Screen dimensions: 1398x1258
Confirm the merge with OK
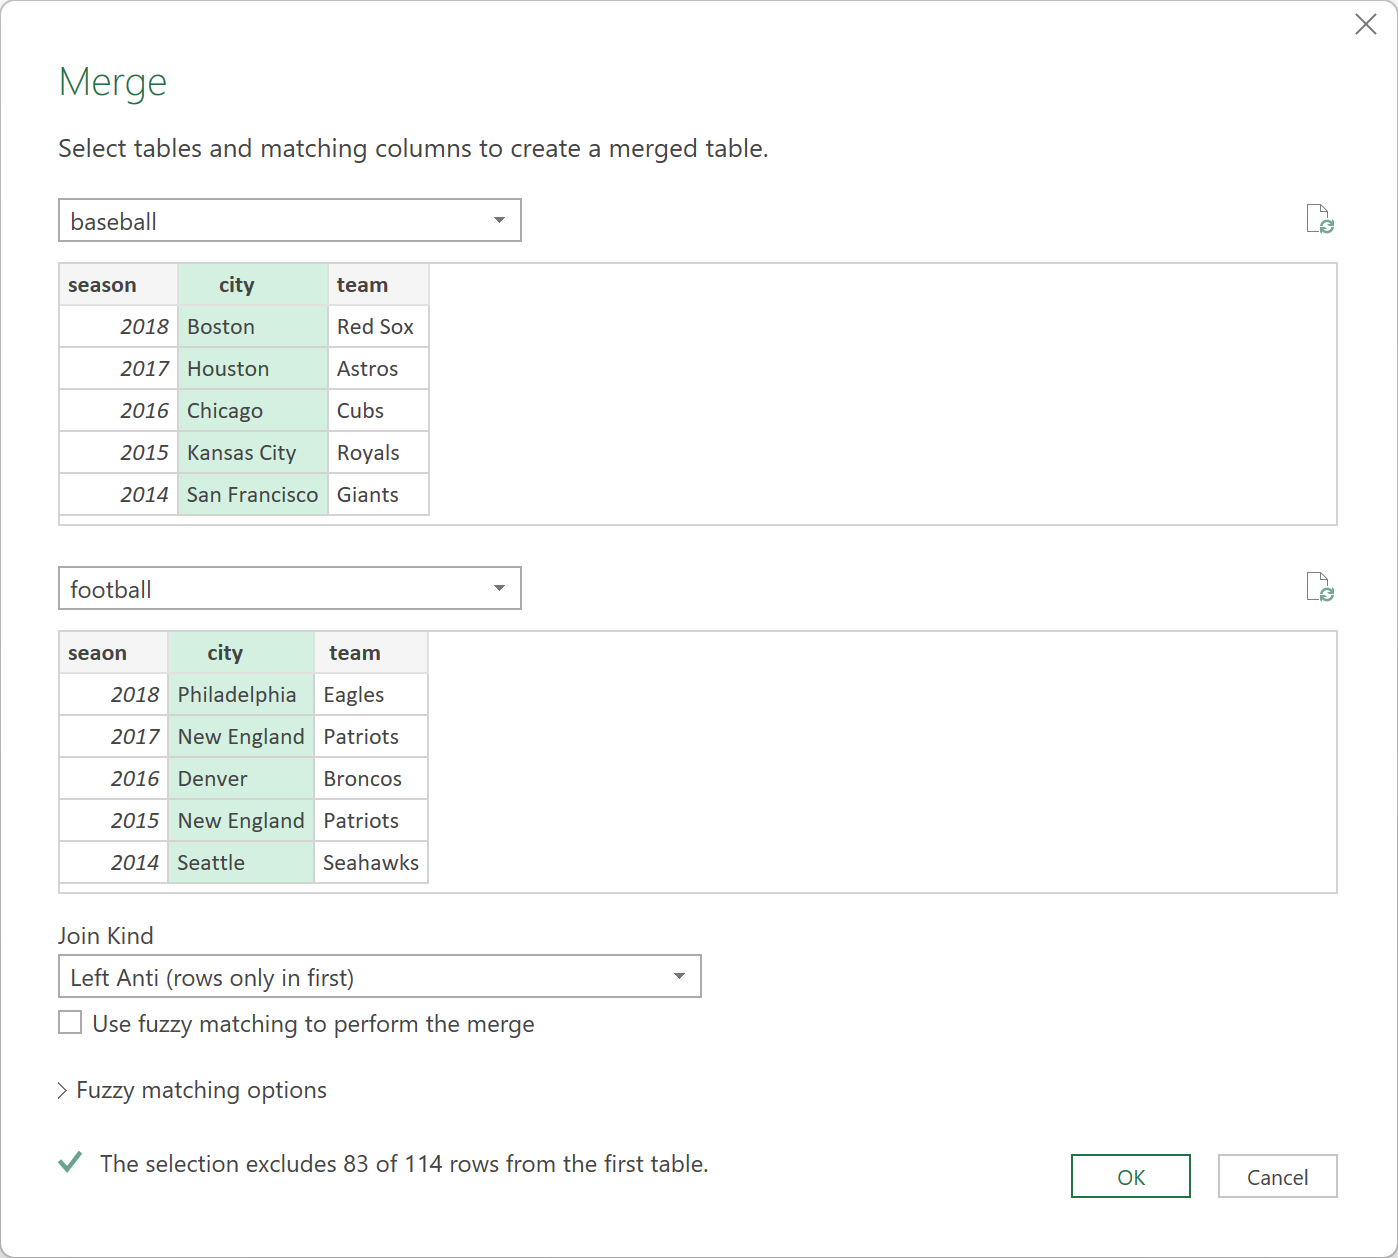coord(1130,1177)
